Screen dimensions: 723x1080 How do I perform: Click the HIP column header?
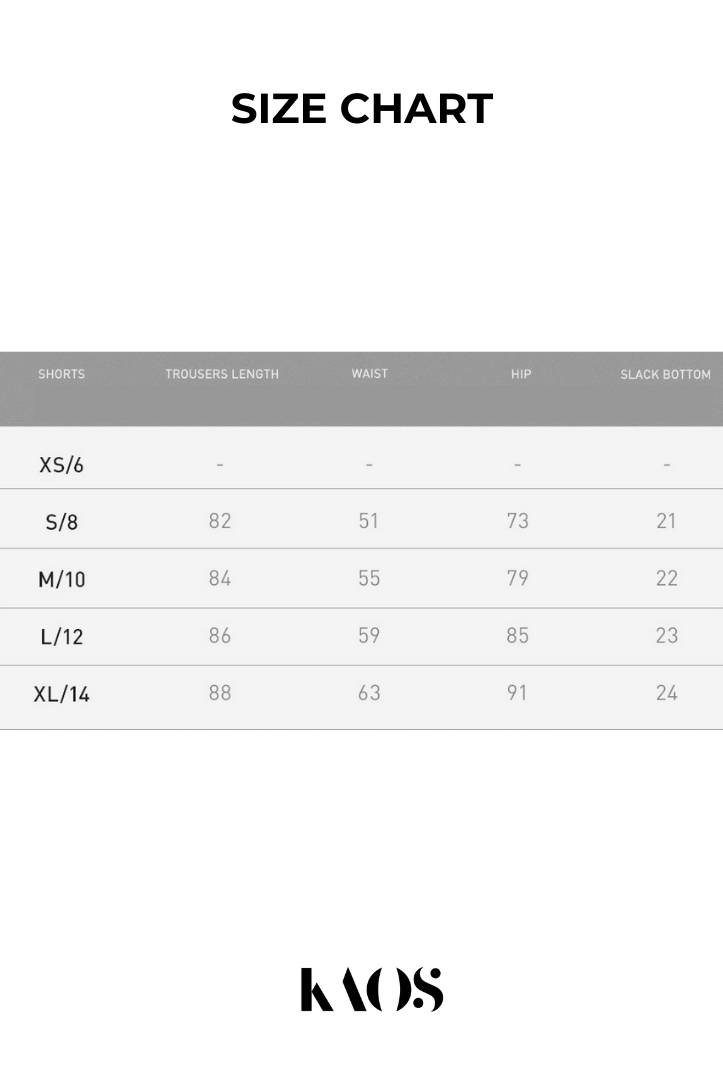pyautogui.click(x=521, y=375)
